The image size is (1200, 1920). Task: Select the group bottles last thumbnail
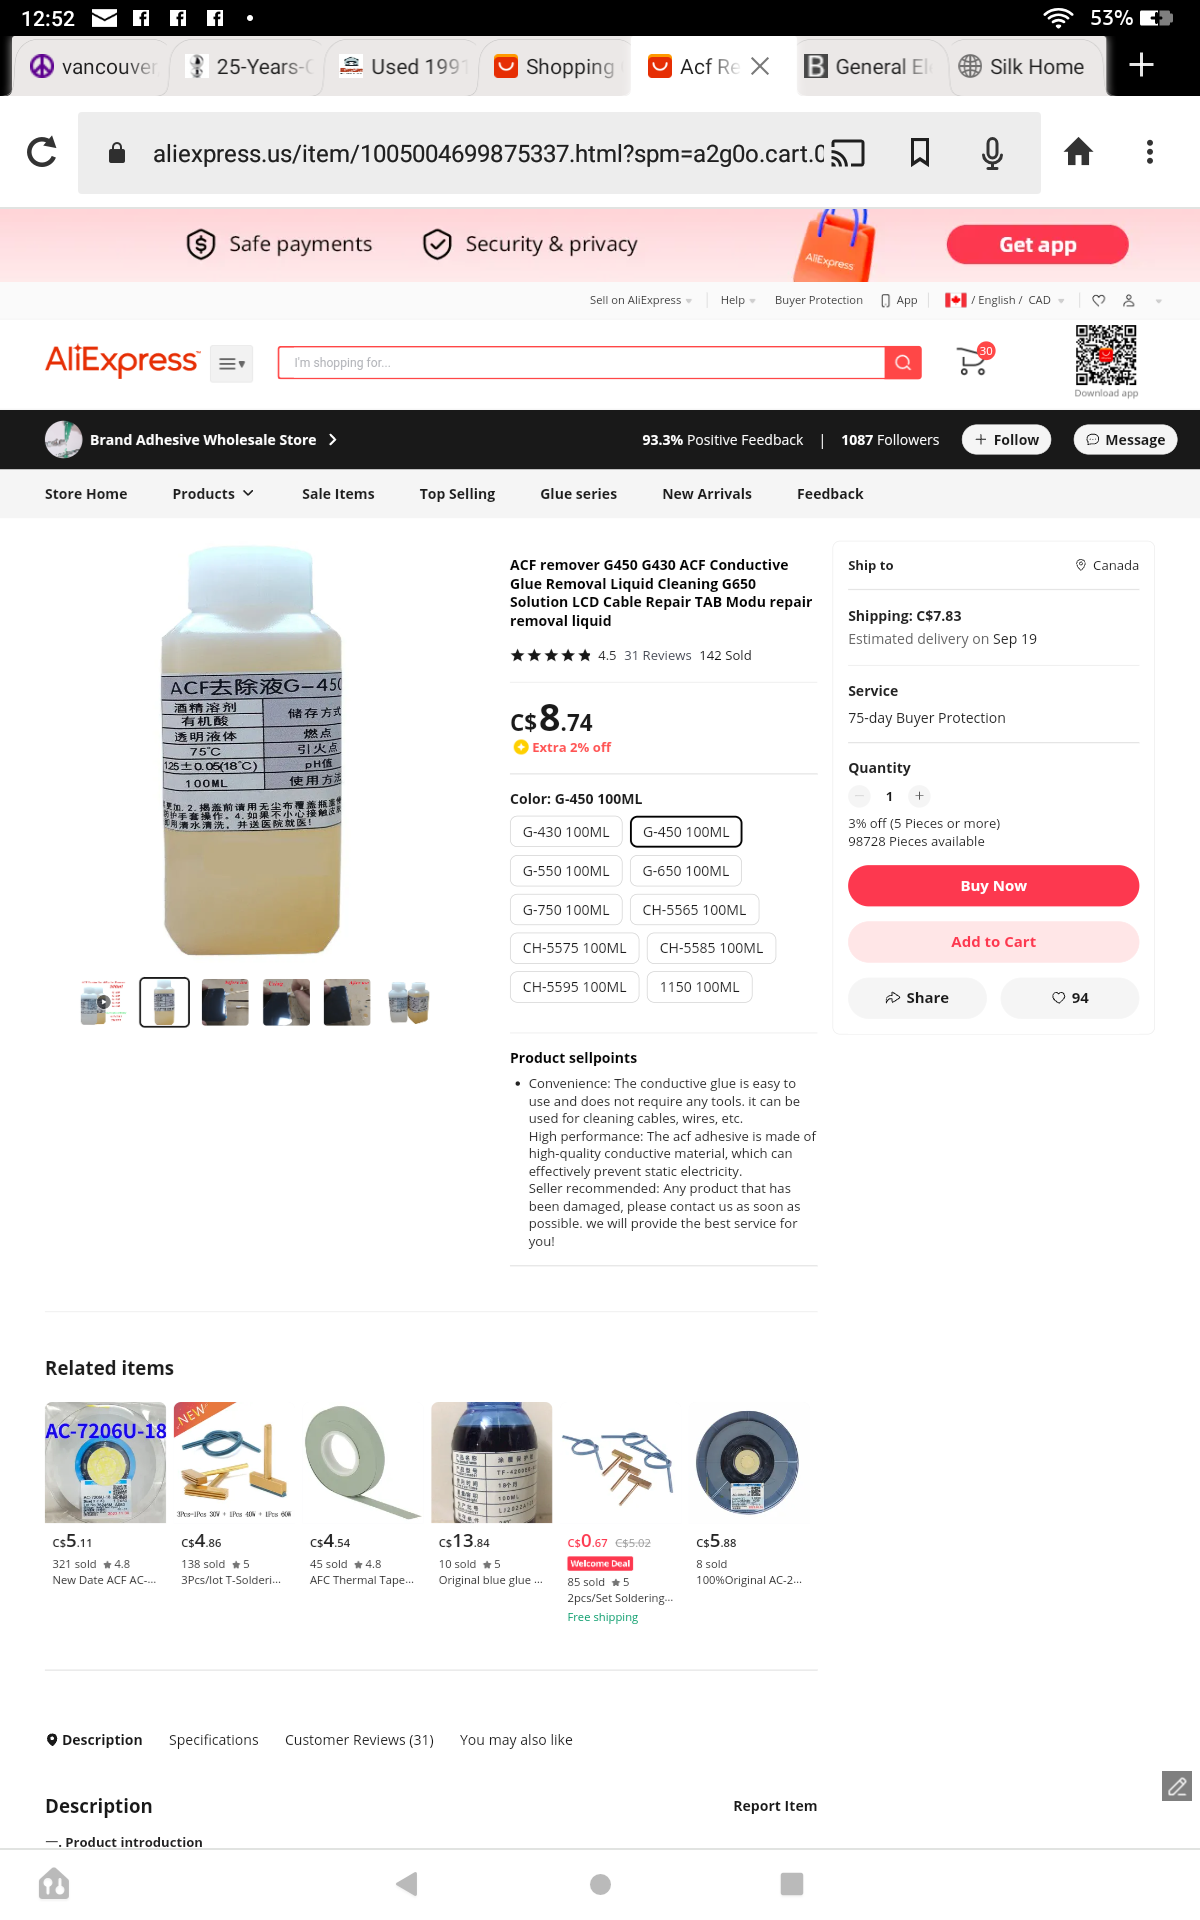click(408, 1002)
